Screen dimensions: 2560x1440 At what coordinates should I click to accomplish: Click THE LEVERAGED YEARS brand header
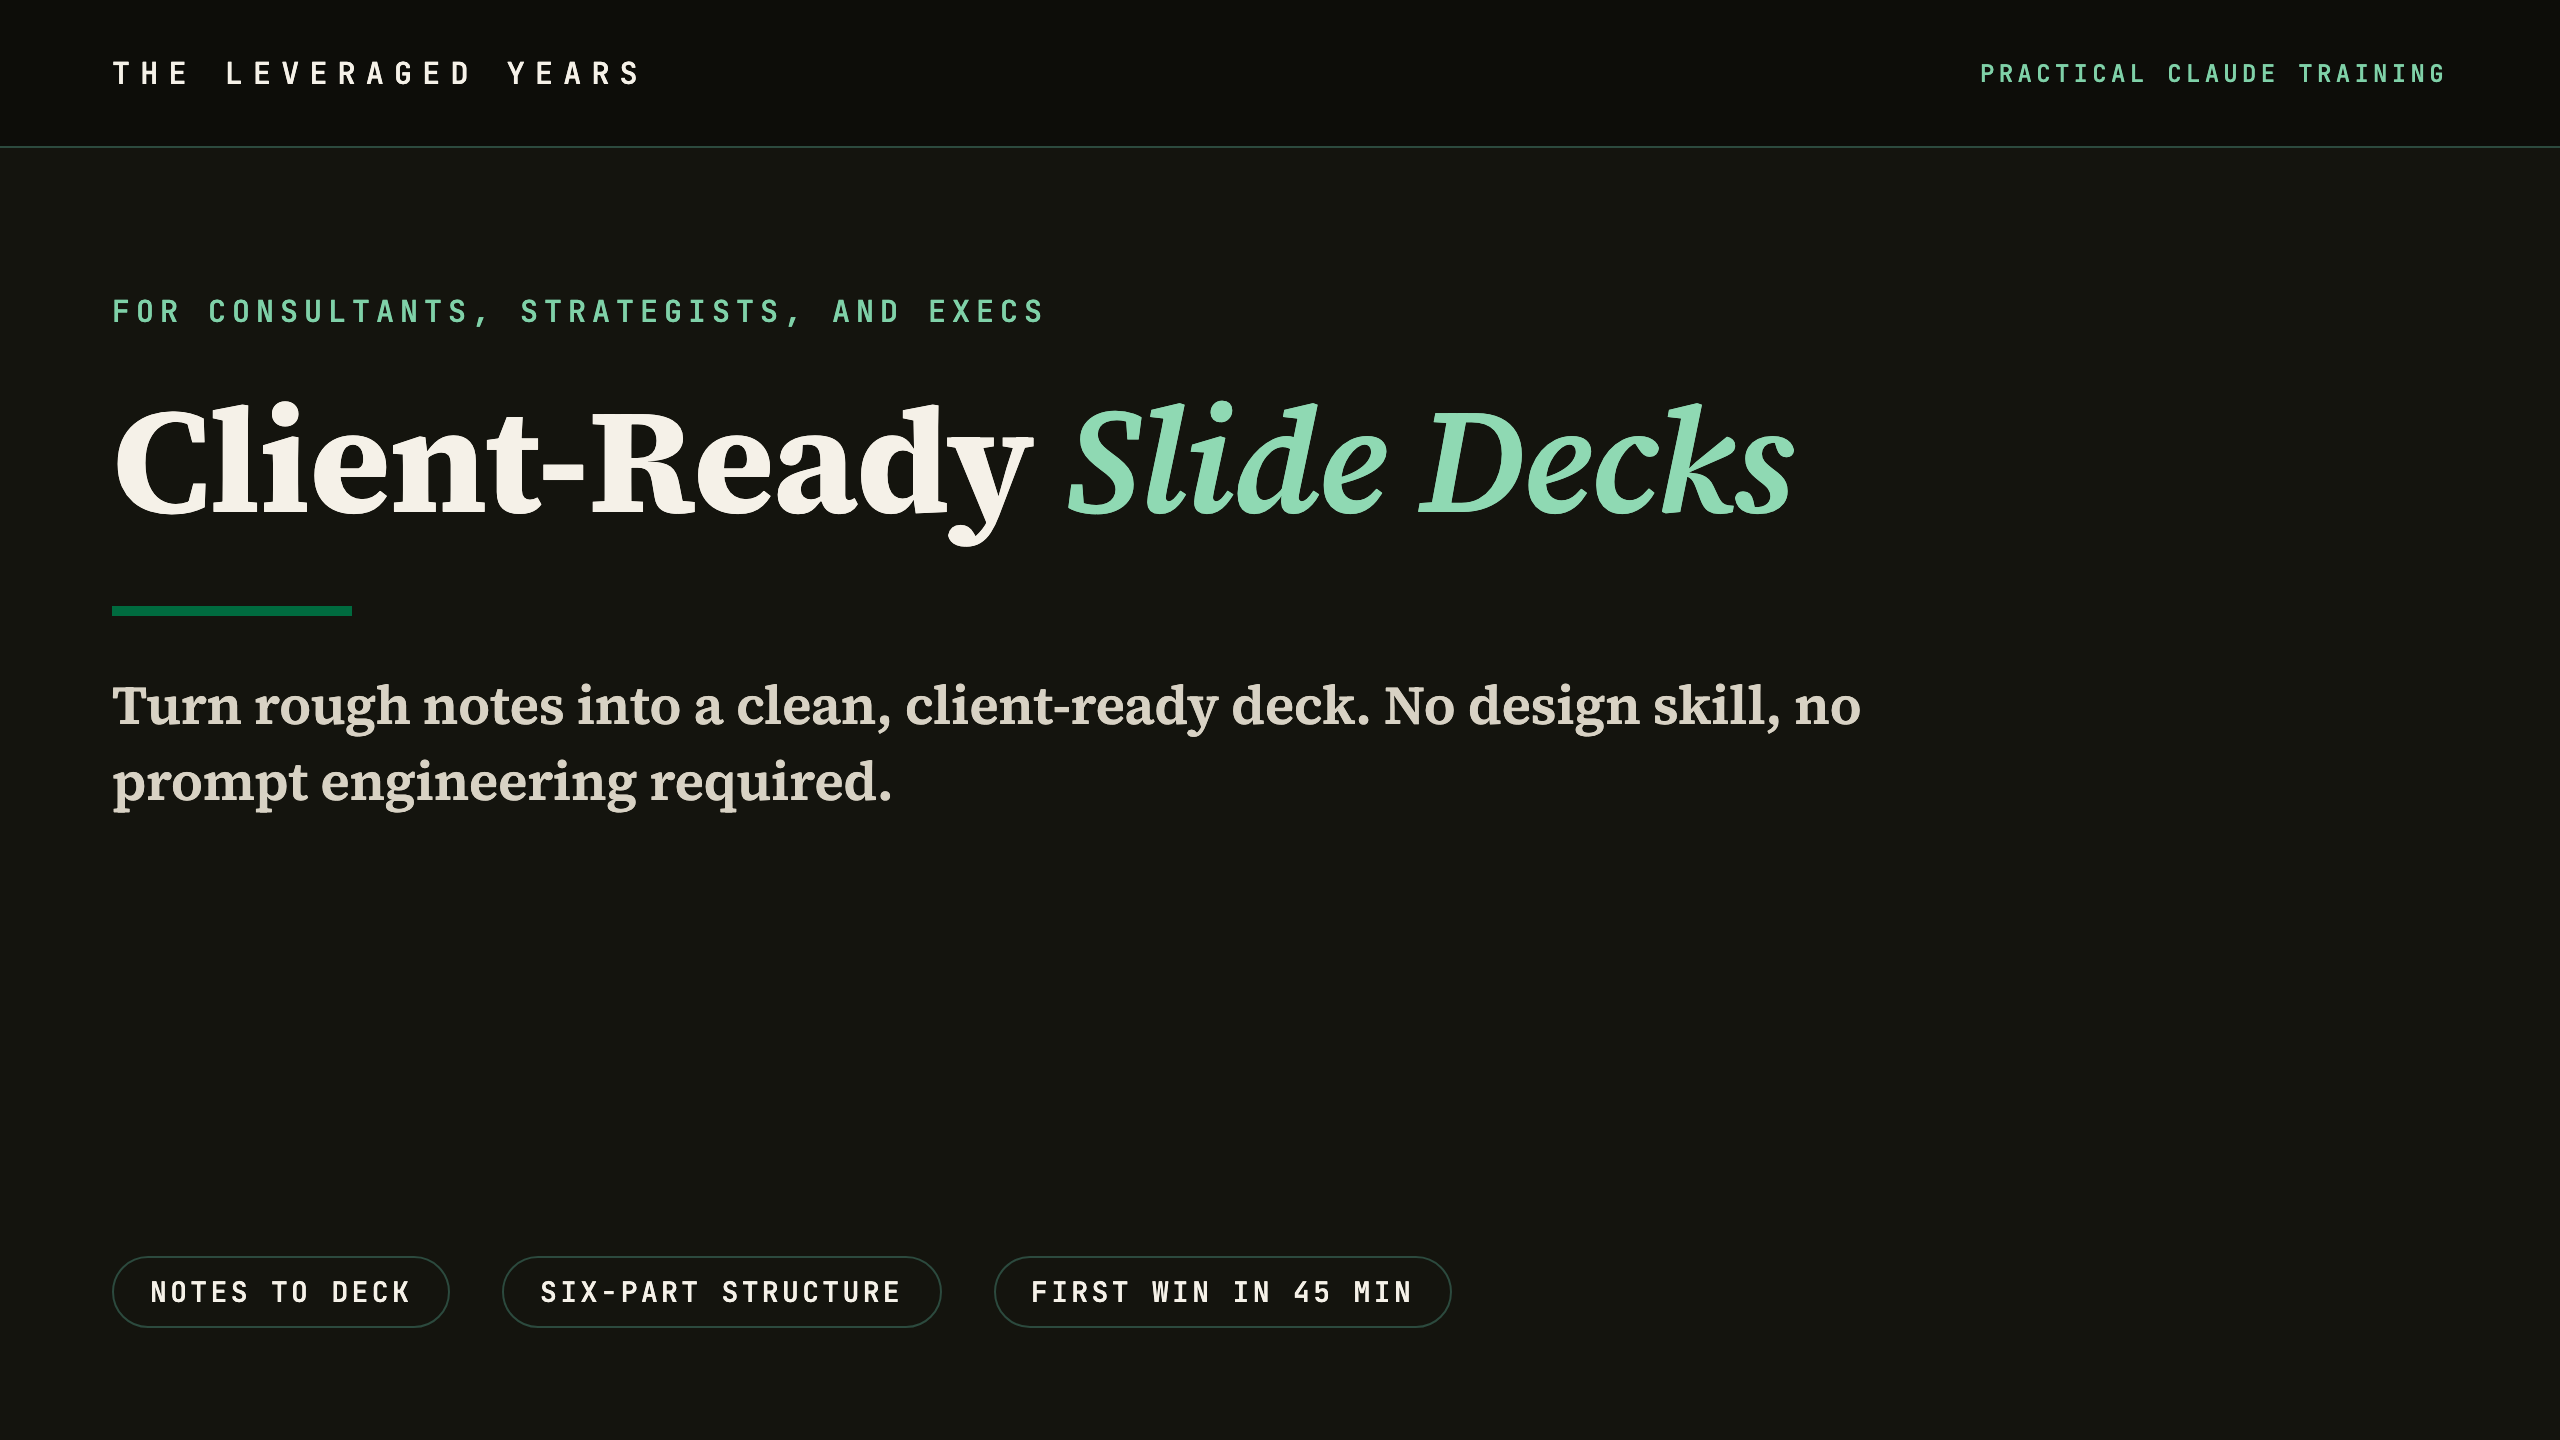pyautogui.click(x=377, y=74)
